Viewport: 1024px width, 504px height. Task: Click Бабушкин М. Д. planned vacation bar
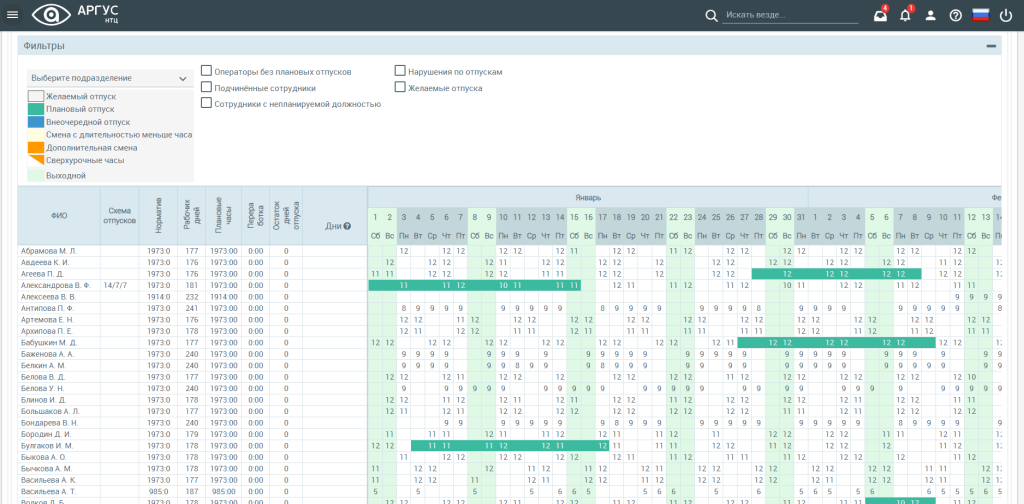coord(837,342)
